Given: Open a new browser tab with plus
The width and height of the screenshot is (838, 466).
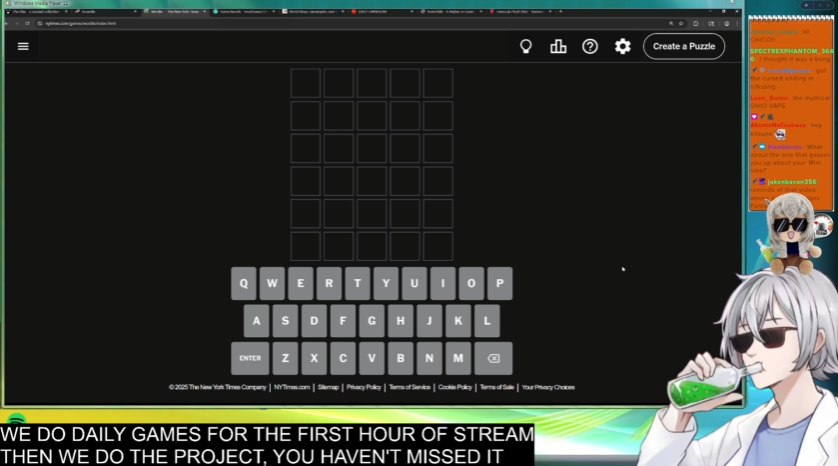Looking at the screenshot, I should pyautogui.click(x=560, y=11).
